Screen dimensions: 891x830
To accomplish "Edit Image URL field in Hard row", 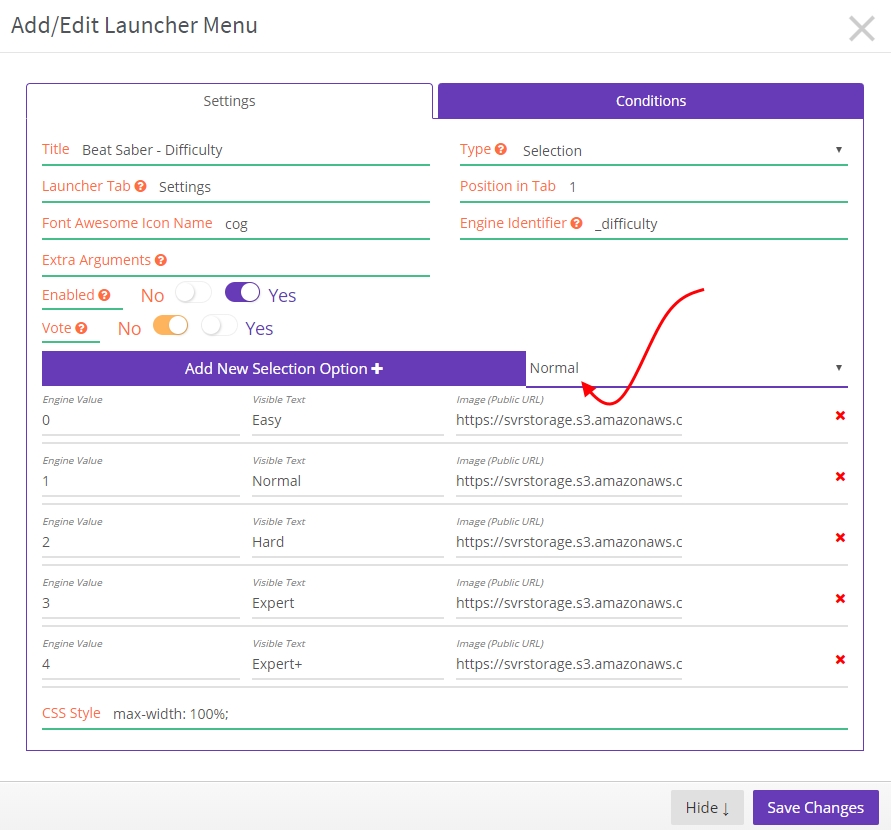I will 569,542.
